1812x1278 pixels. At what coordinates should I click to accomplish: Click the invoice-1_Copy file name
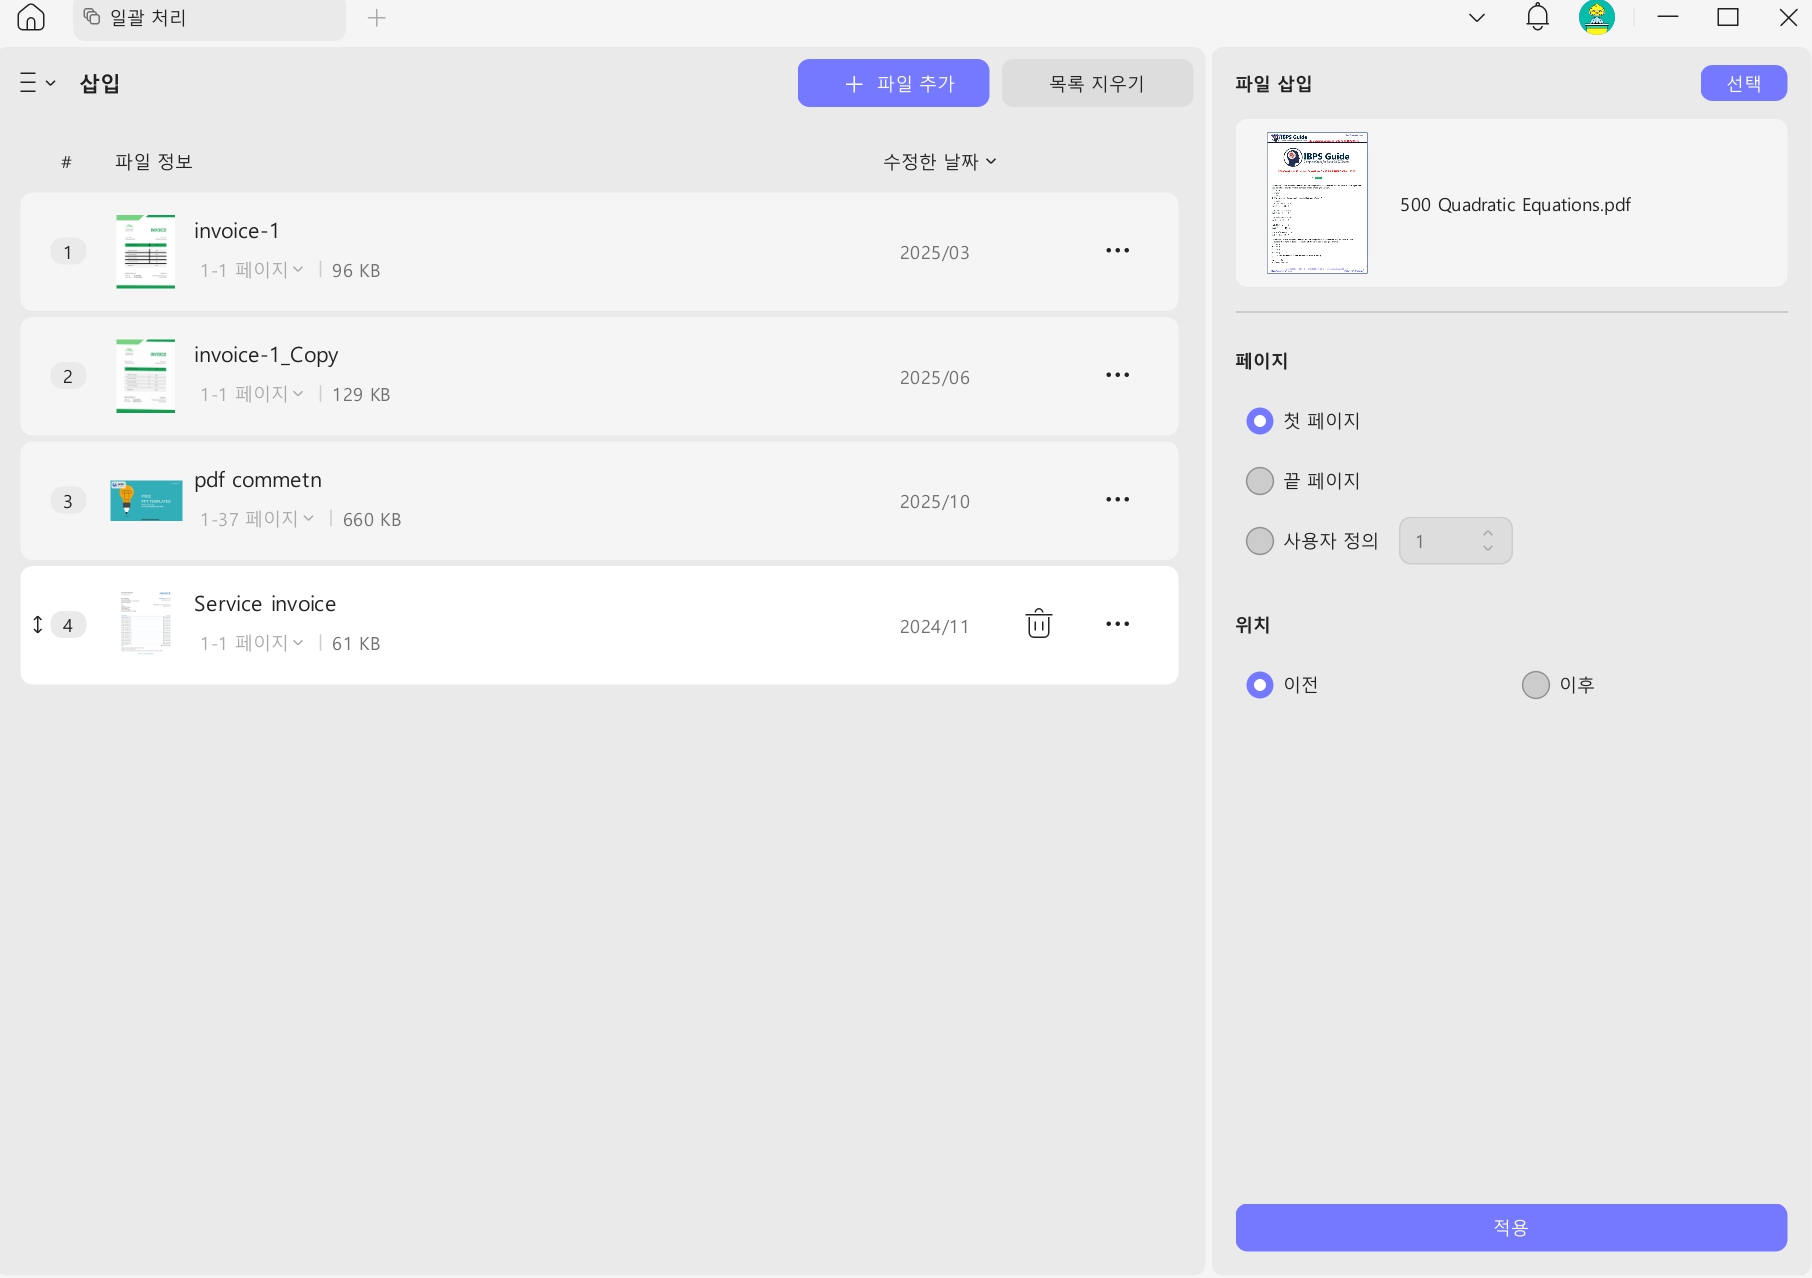pyautogui.click(x=266, y=355)
